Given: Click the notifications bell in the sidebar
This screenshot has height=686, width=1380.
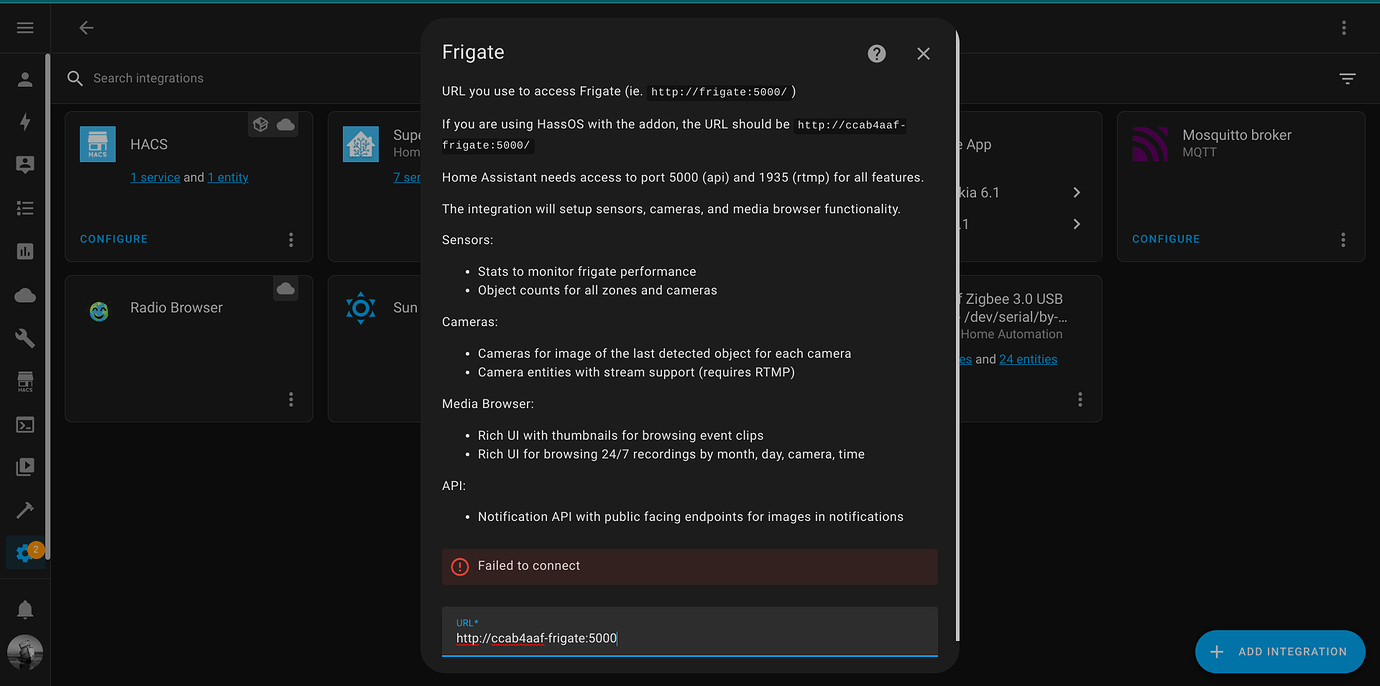Looking at the screenshot, I should pos(25,609).
